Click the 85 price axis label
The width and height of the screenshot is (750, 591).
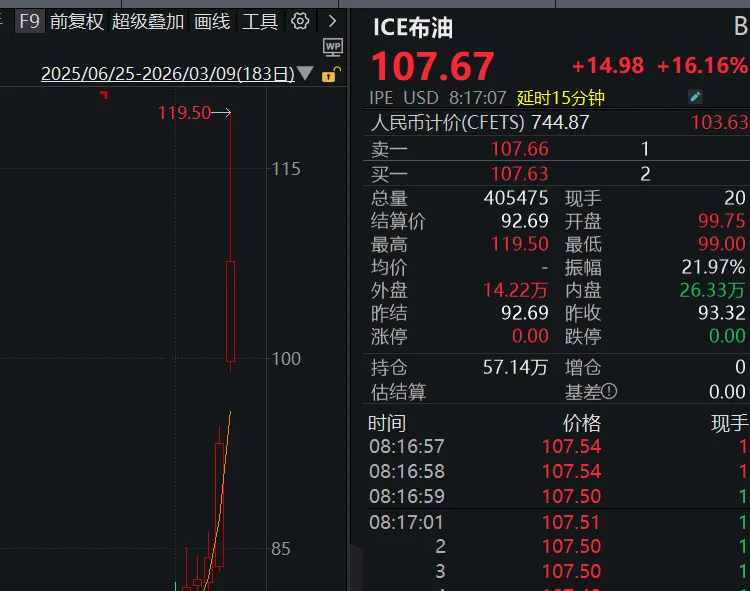281,548
